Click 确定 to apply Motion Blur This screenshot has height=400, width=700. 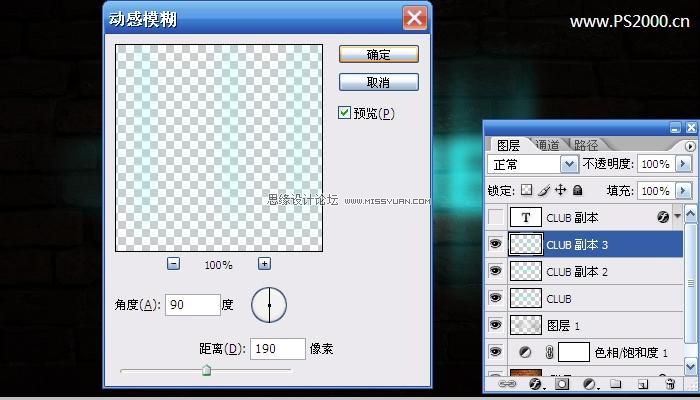click(379, 54)
